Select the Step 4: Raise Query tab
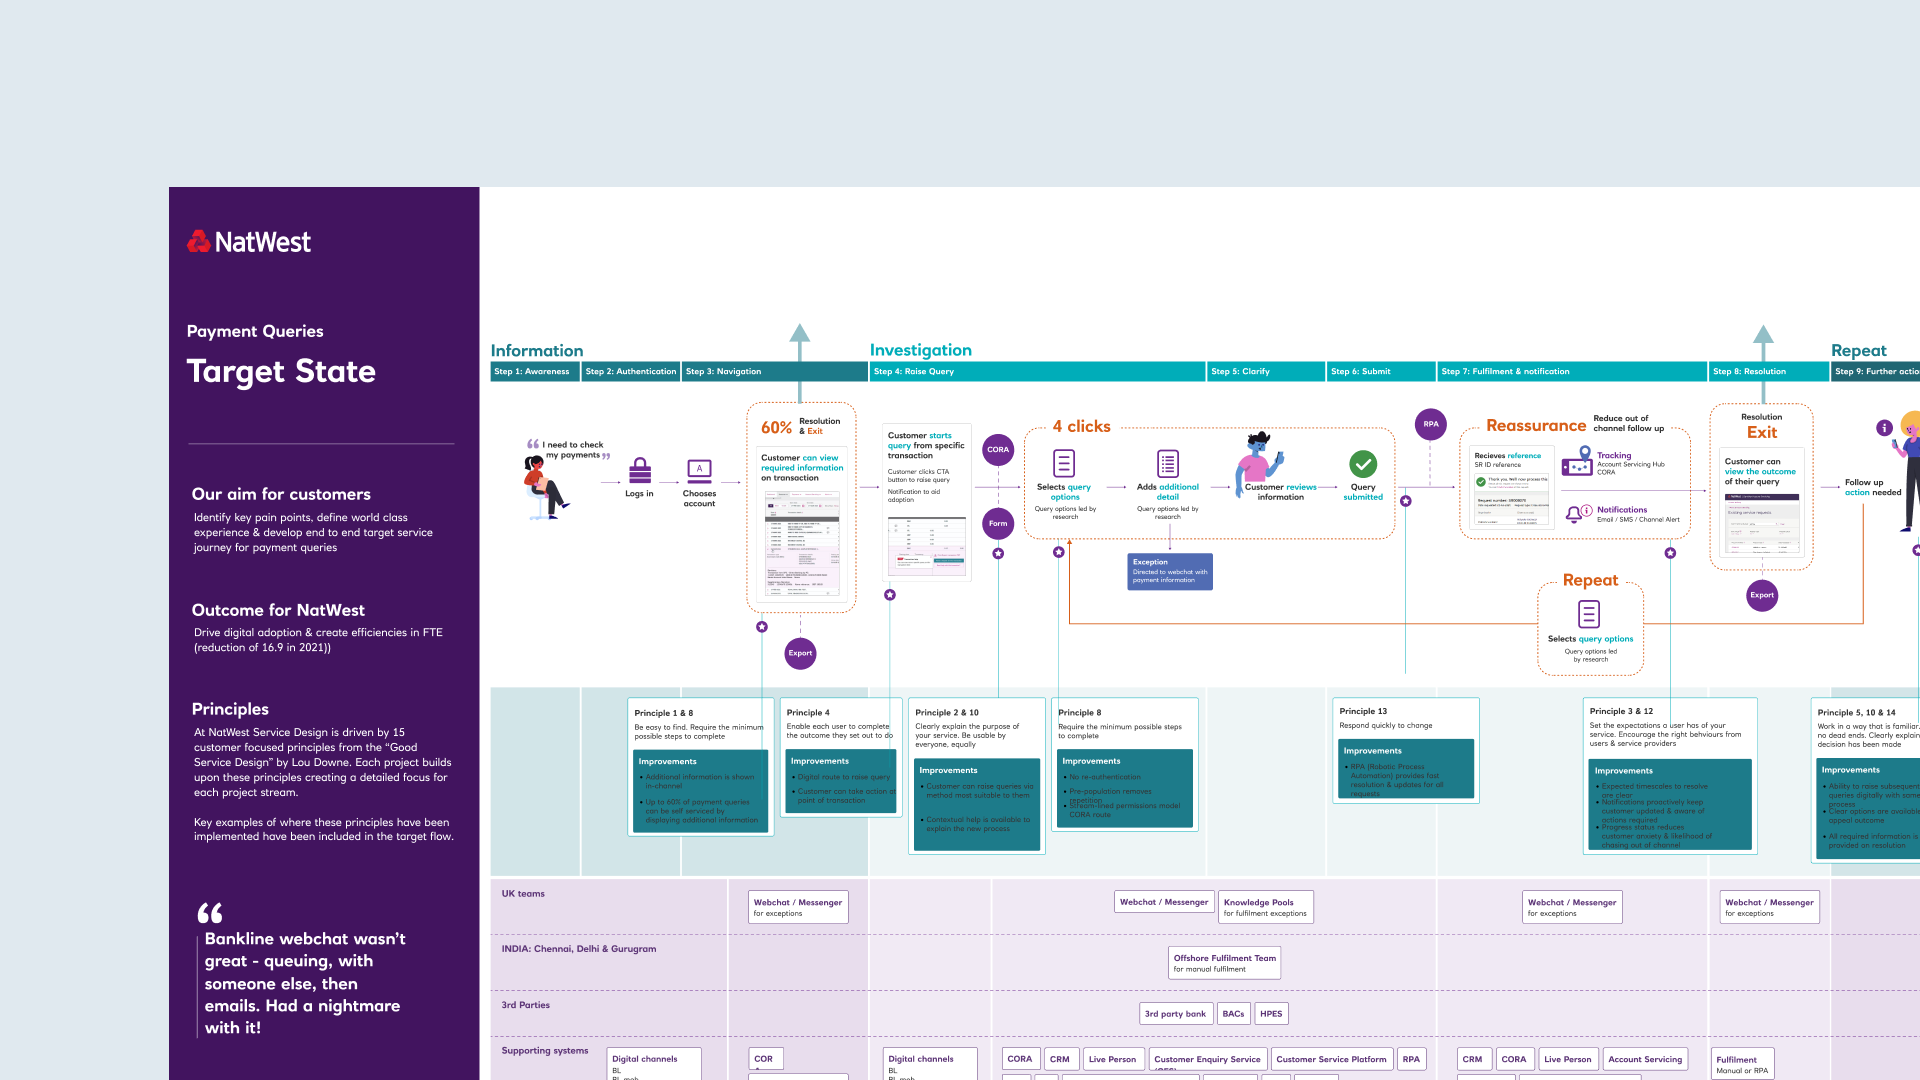This screenshot has width=1920, height=1080. click(1037, 372)
